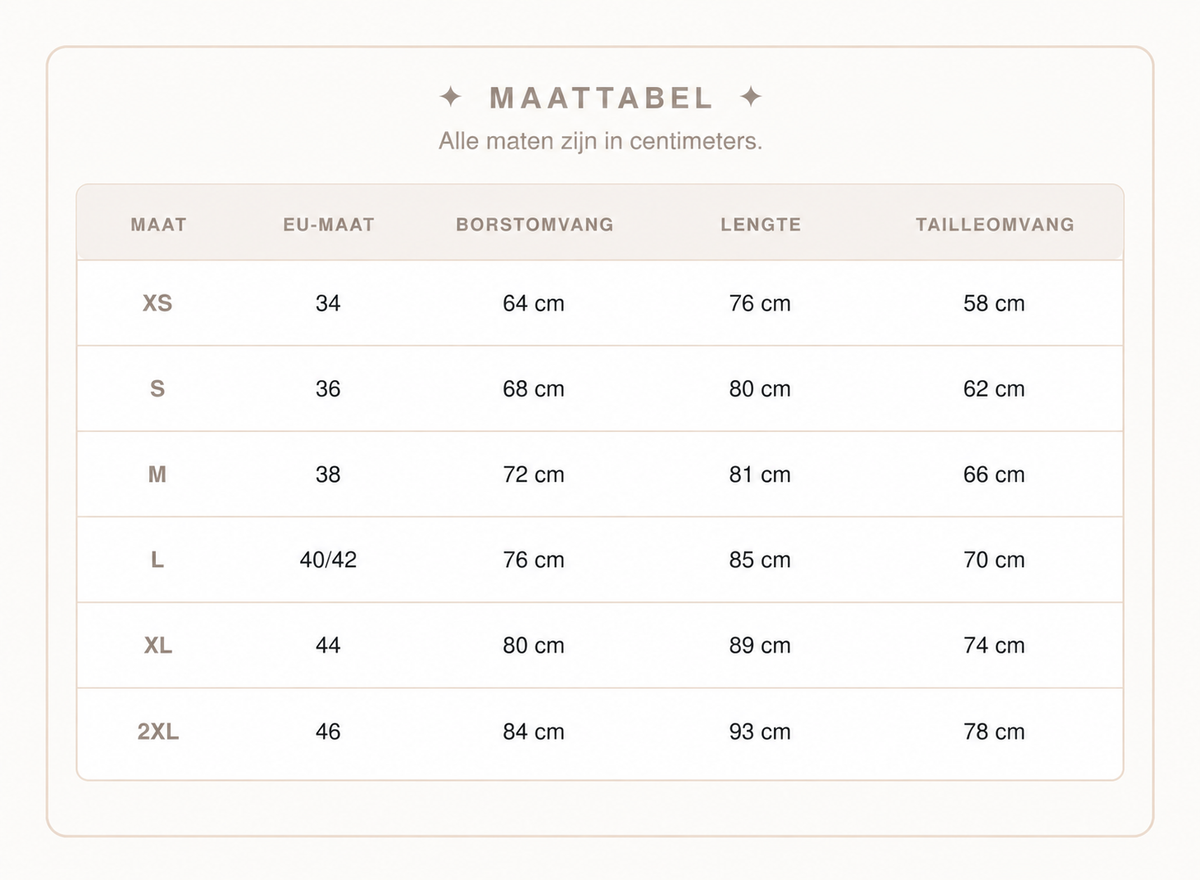
Task: Select the MAAT column header
Action: click(159, 225)
